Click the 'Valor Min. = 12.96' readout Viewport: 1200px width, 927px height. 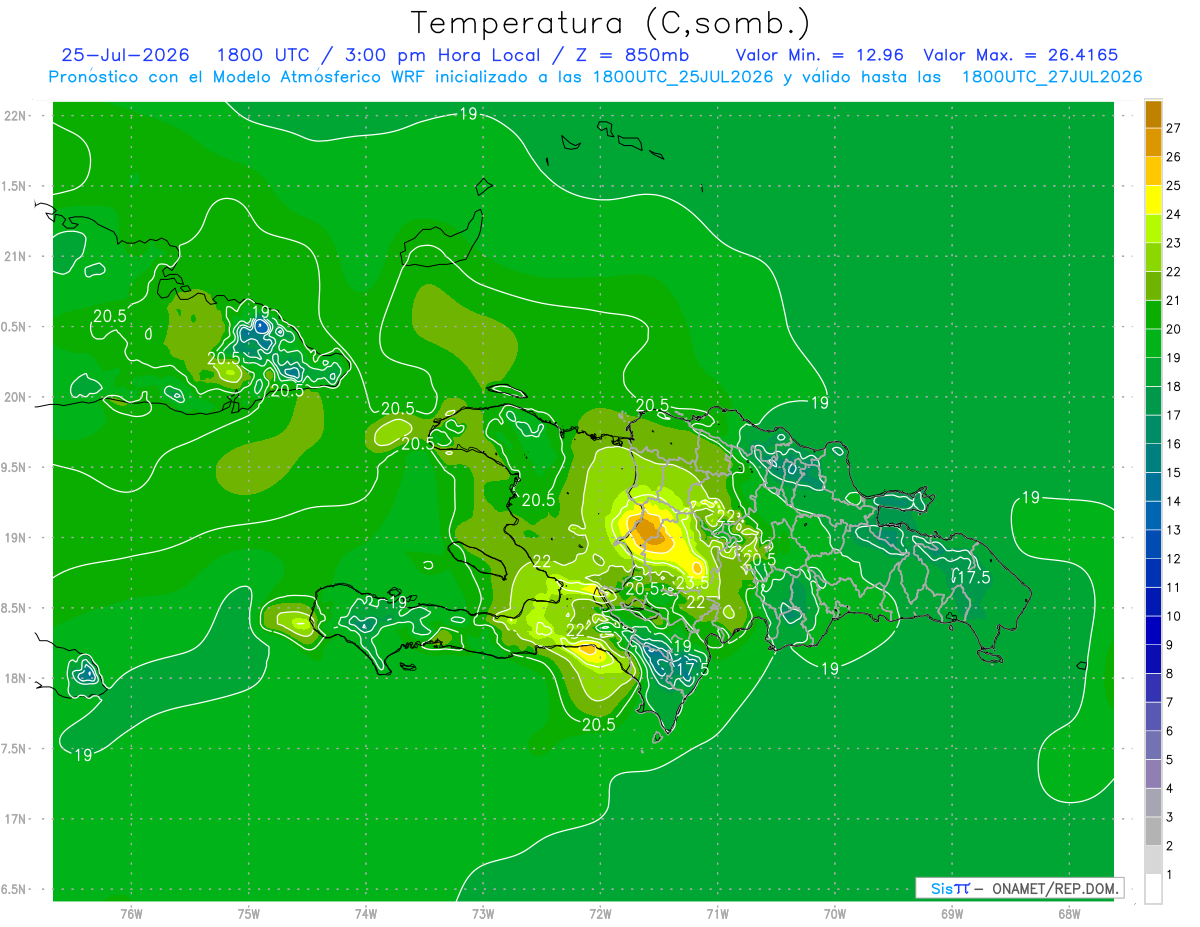[821, 55]
